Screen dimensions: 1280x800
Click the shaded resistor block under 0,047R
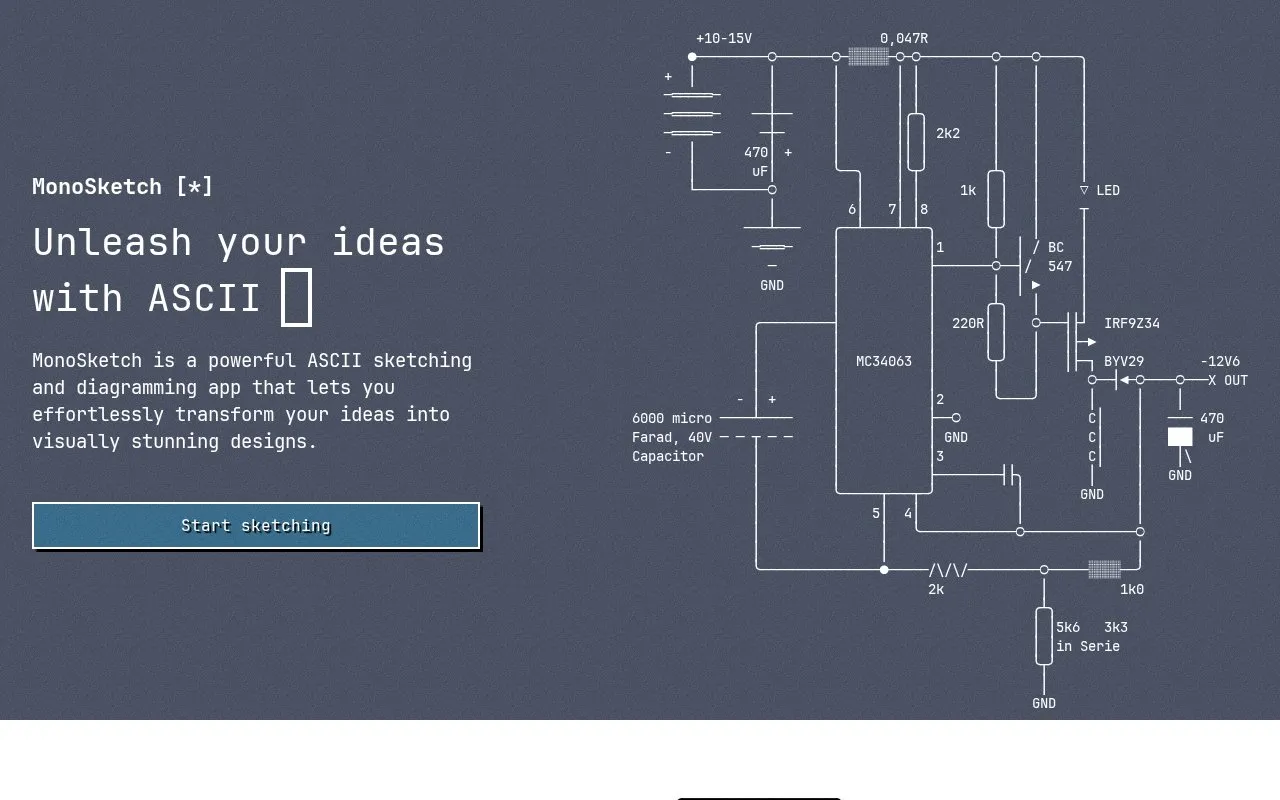click(868, 57)
